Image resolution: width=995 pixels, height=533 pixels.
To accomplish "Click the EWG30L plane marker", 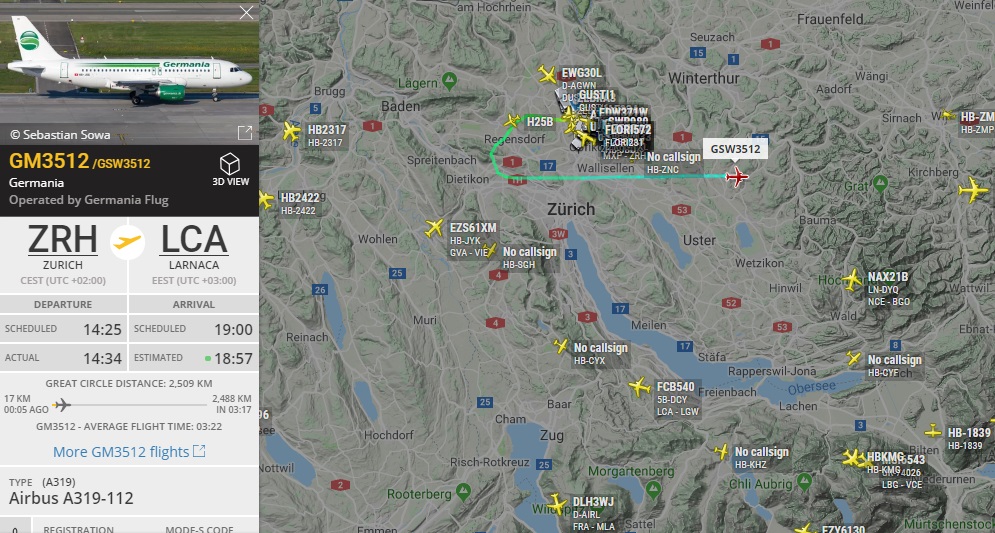I will [547, 74].
